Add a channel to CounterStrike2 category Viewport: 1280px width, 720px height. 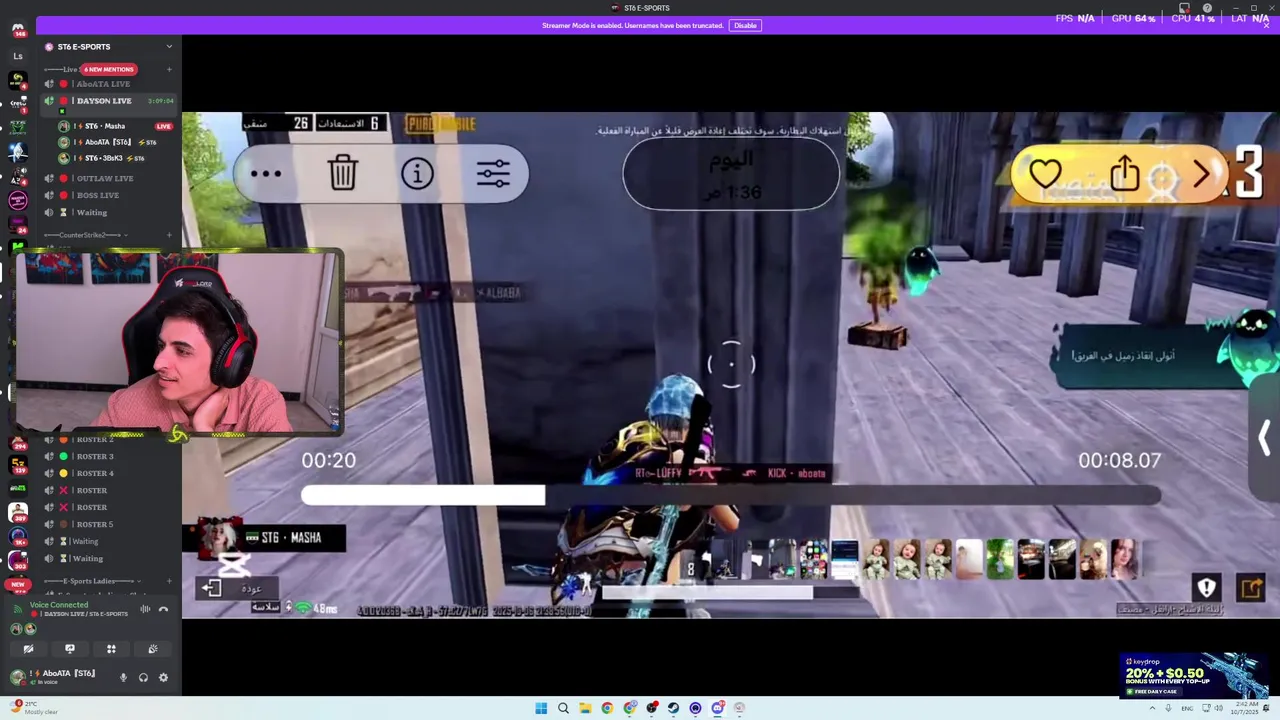169,235
